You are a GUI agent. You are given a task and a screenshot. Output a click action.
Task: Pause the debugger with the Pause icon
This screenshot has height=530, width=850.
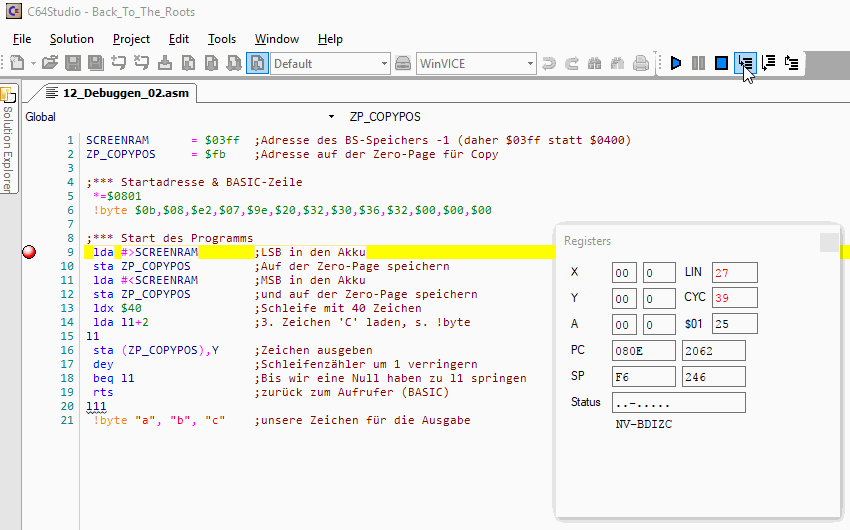699,63
